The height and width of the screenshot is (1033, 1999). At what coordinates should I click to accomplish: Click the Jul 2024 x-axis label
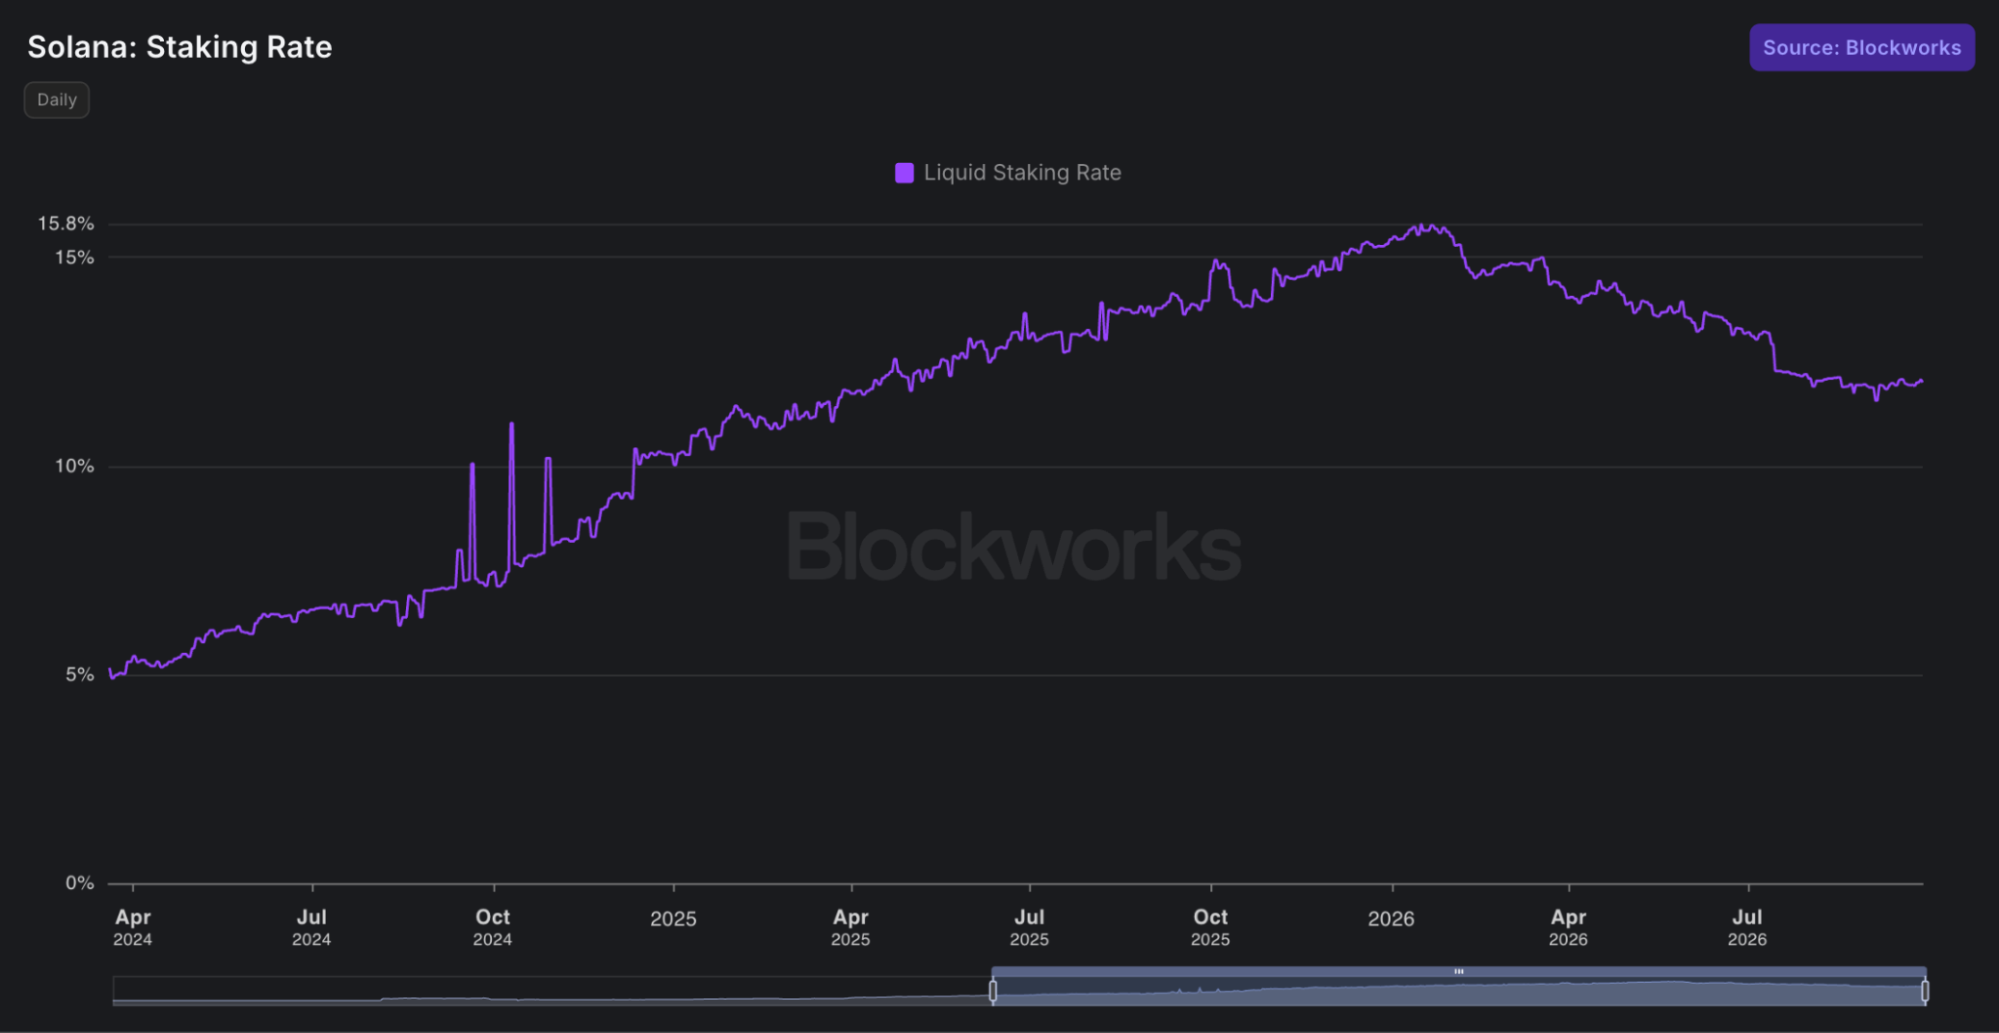(x=311, y=927)
